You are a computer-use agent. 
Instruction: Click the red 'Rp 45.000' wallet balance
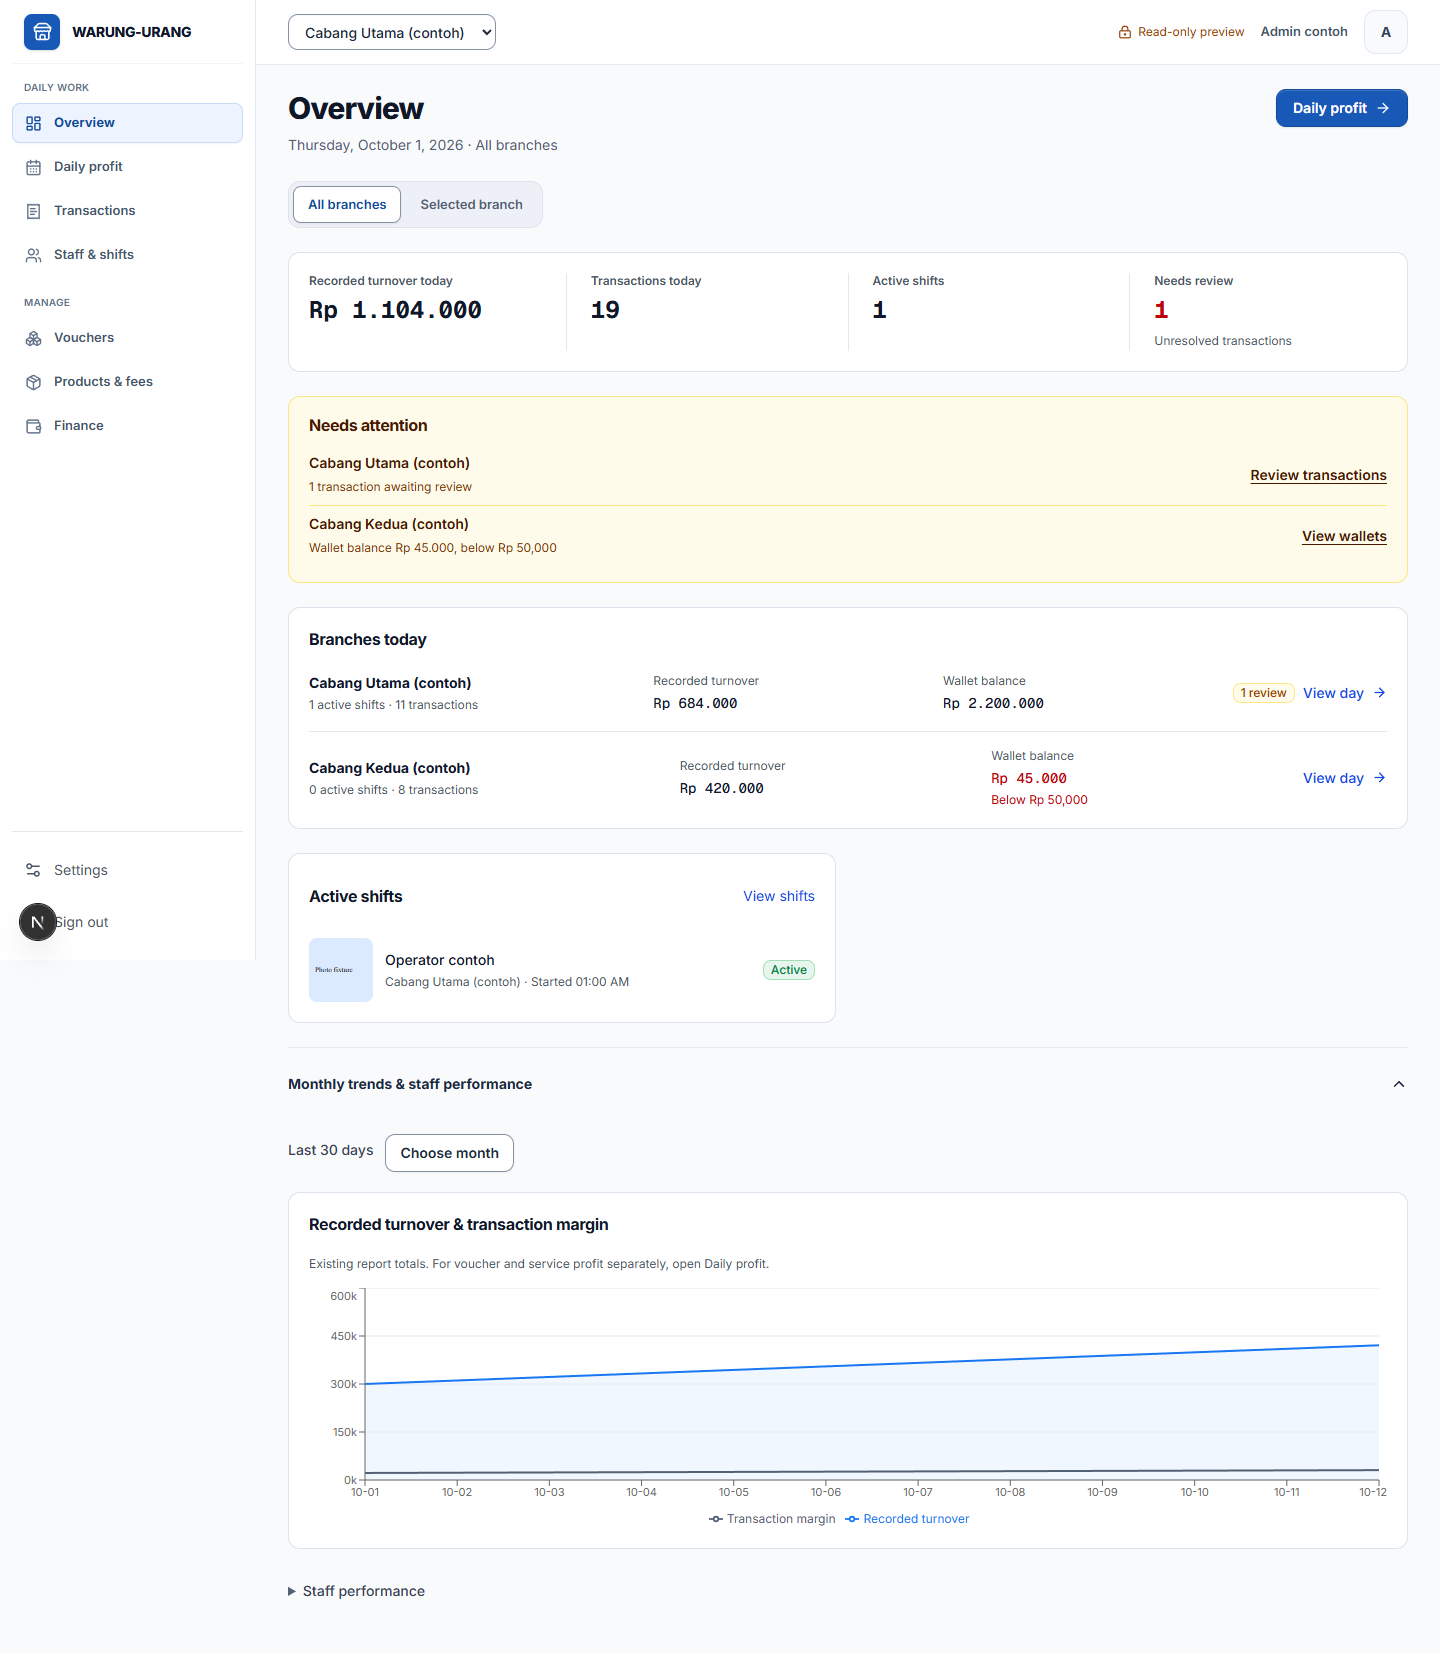[x=1029, y=778]
